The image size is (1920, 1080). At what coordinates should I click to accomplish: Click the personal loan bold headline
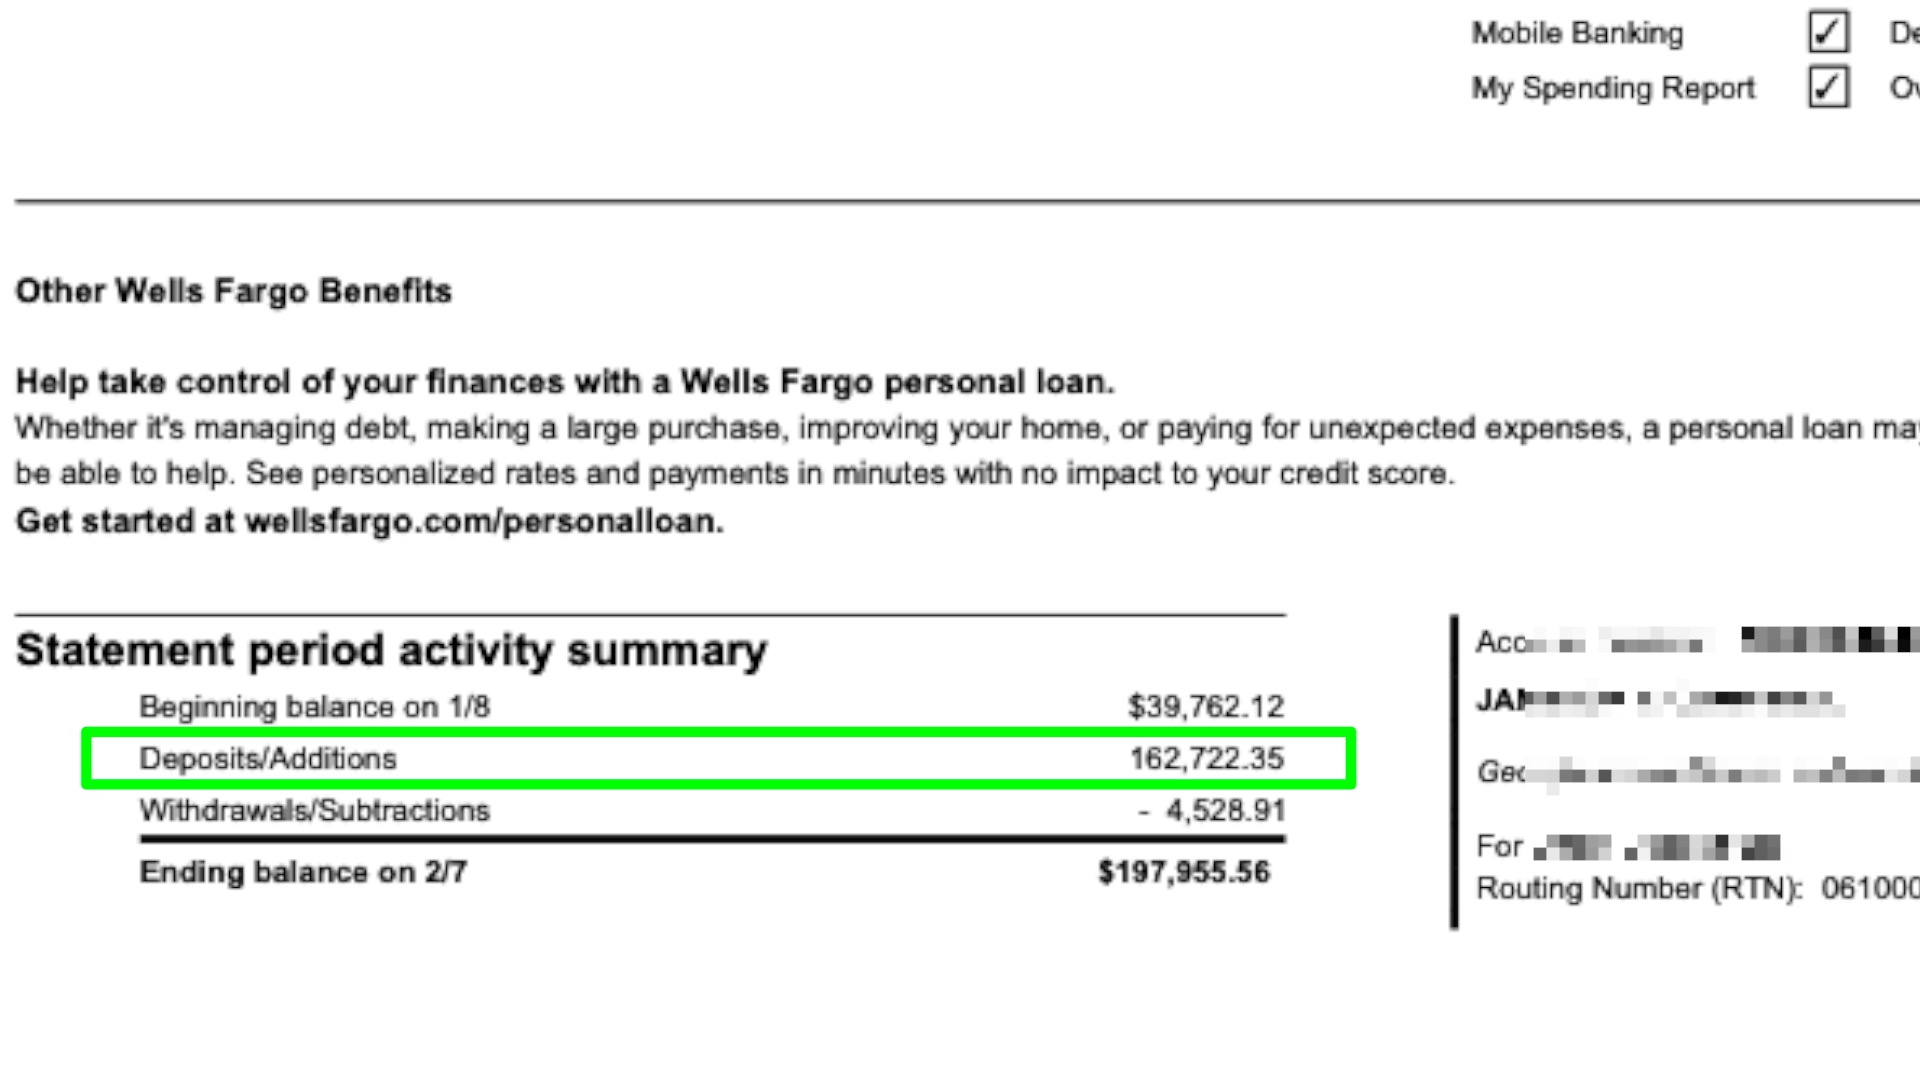click(x=565, y=382)
